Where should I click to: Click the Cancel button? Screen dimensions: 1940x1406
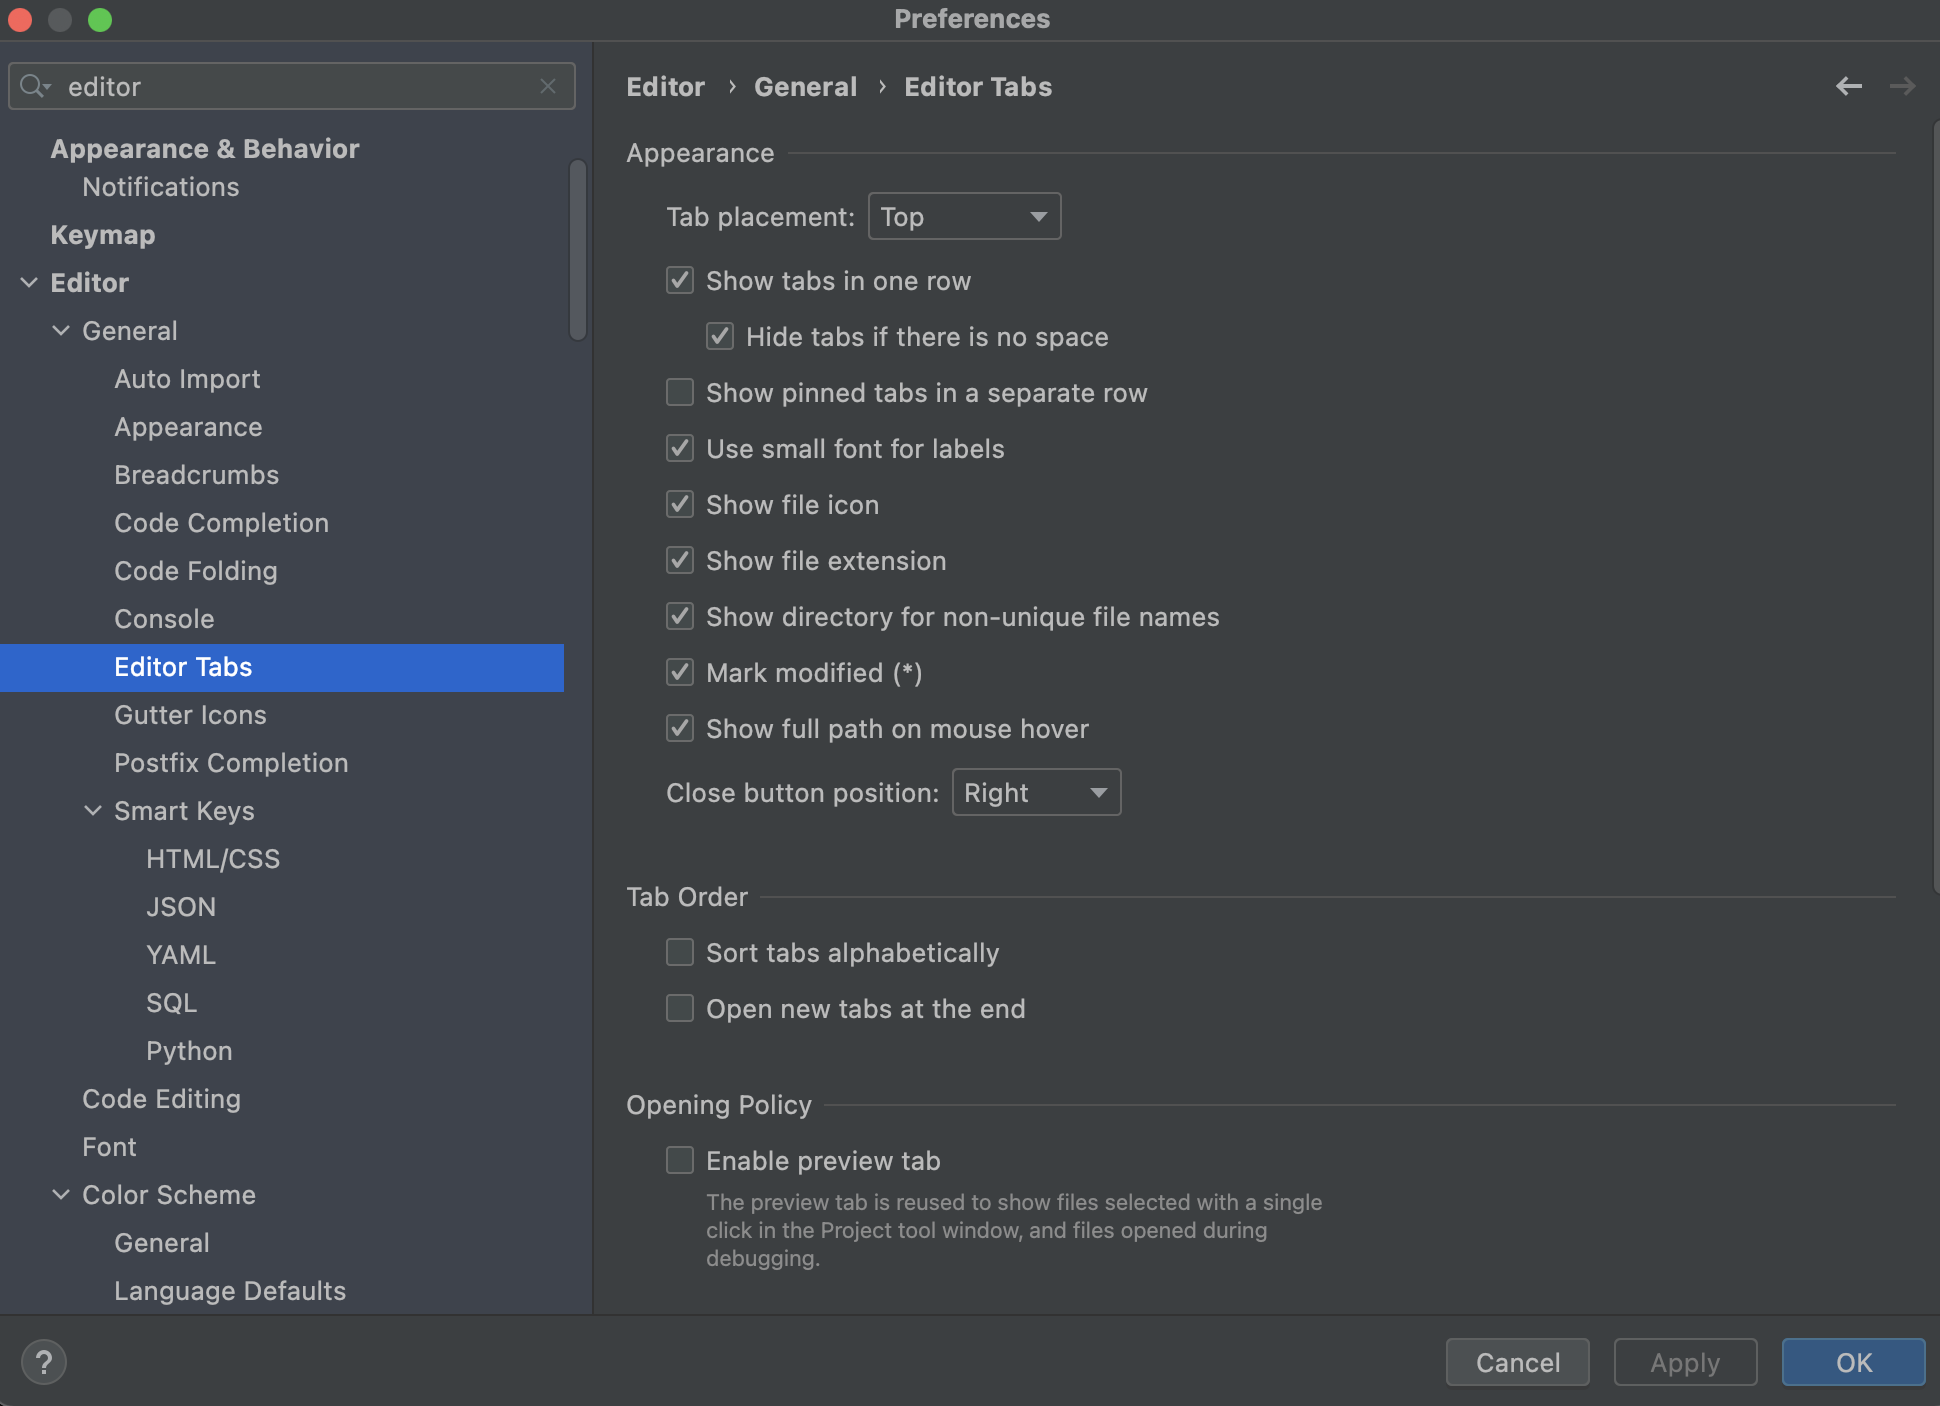coord(1517,1362)
